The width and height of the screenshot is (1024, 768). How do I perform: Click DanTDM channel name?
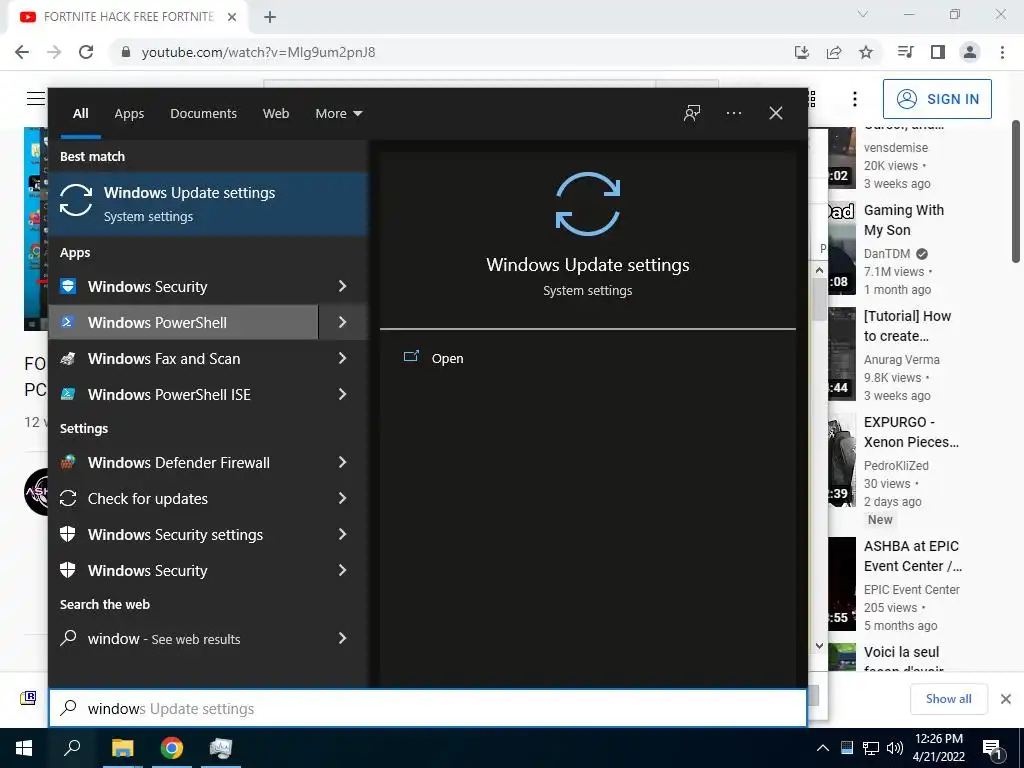click(886, 253)
